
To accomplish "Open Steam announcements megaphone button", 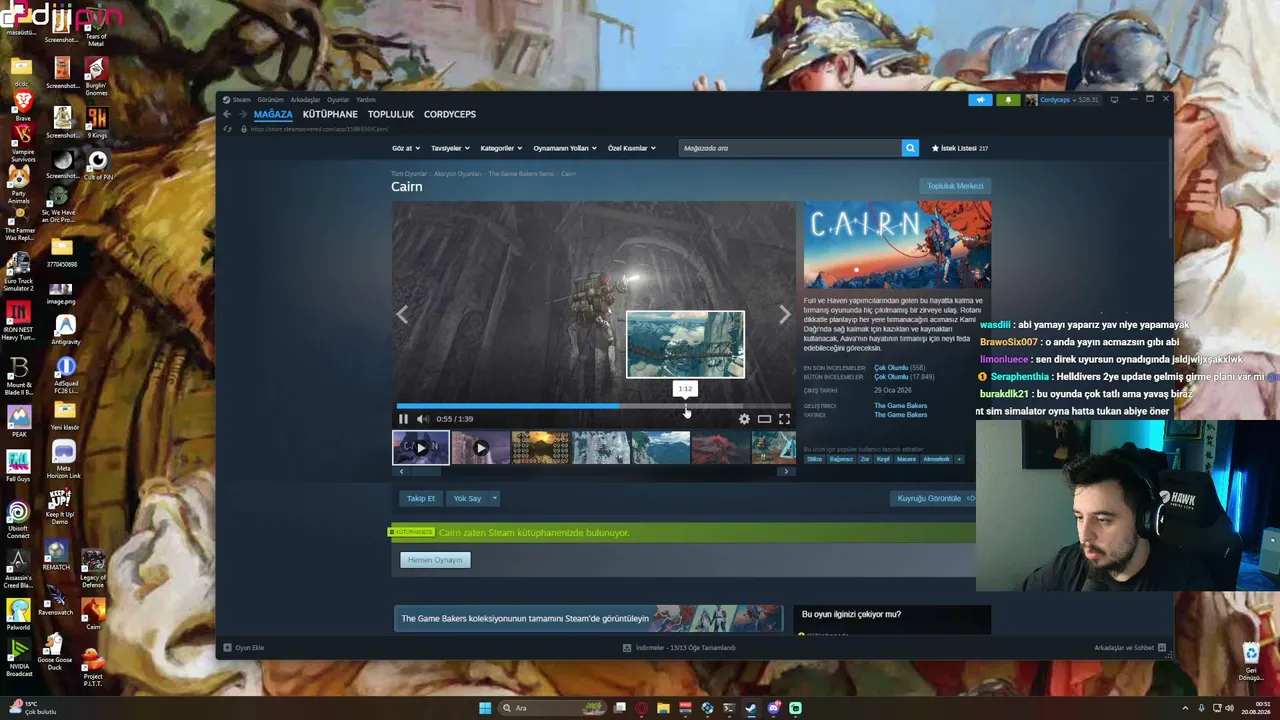I will [x=980, y=100].
